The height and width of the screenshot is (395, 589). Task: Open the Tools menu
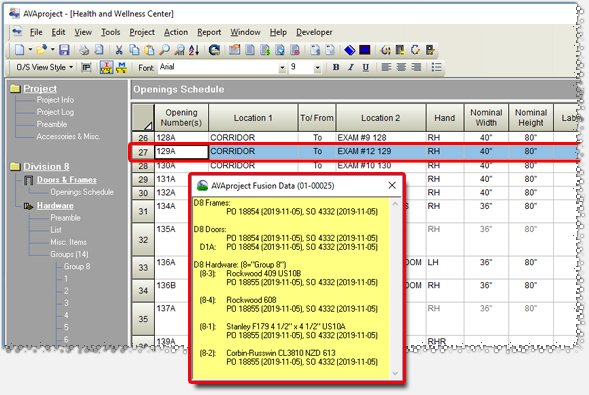click(110, 32)
